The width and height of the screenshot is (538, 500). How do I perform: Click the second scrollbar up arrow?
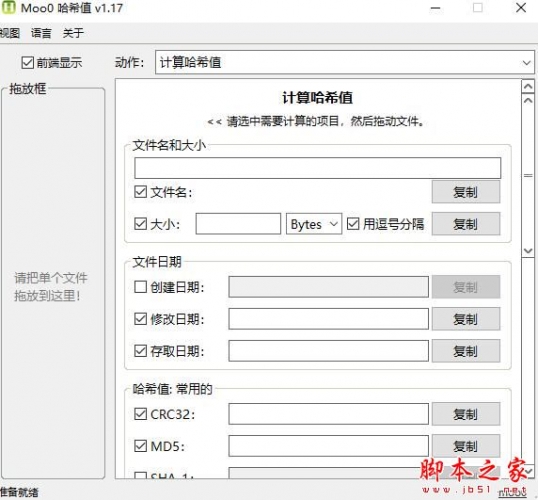(x=528, y=100)
